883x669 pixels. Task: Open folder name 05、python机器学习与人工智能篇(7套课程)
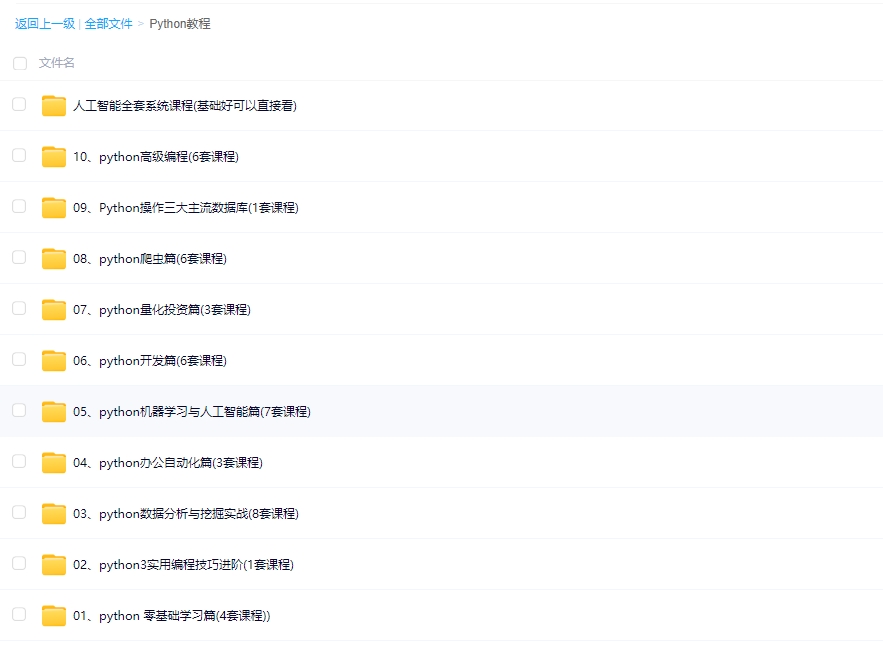tap(192, 412)
